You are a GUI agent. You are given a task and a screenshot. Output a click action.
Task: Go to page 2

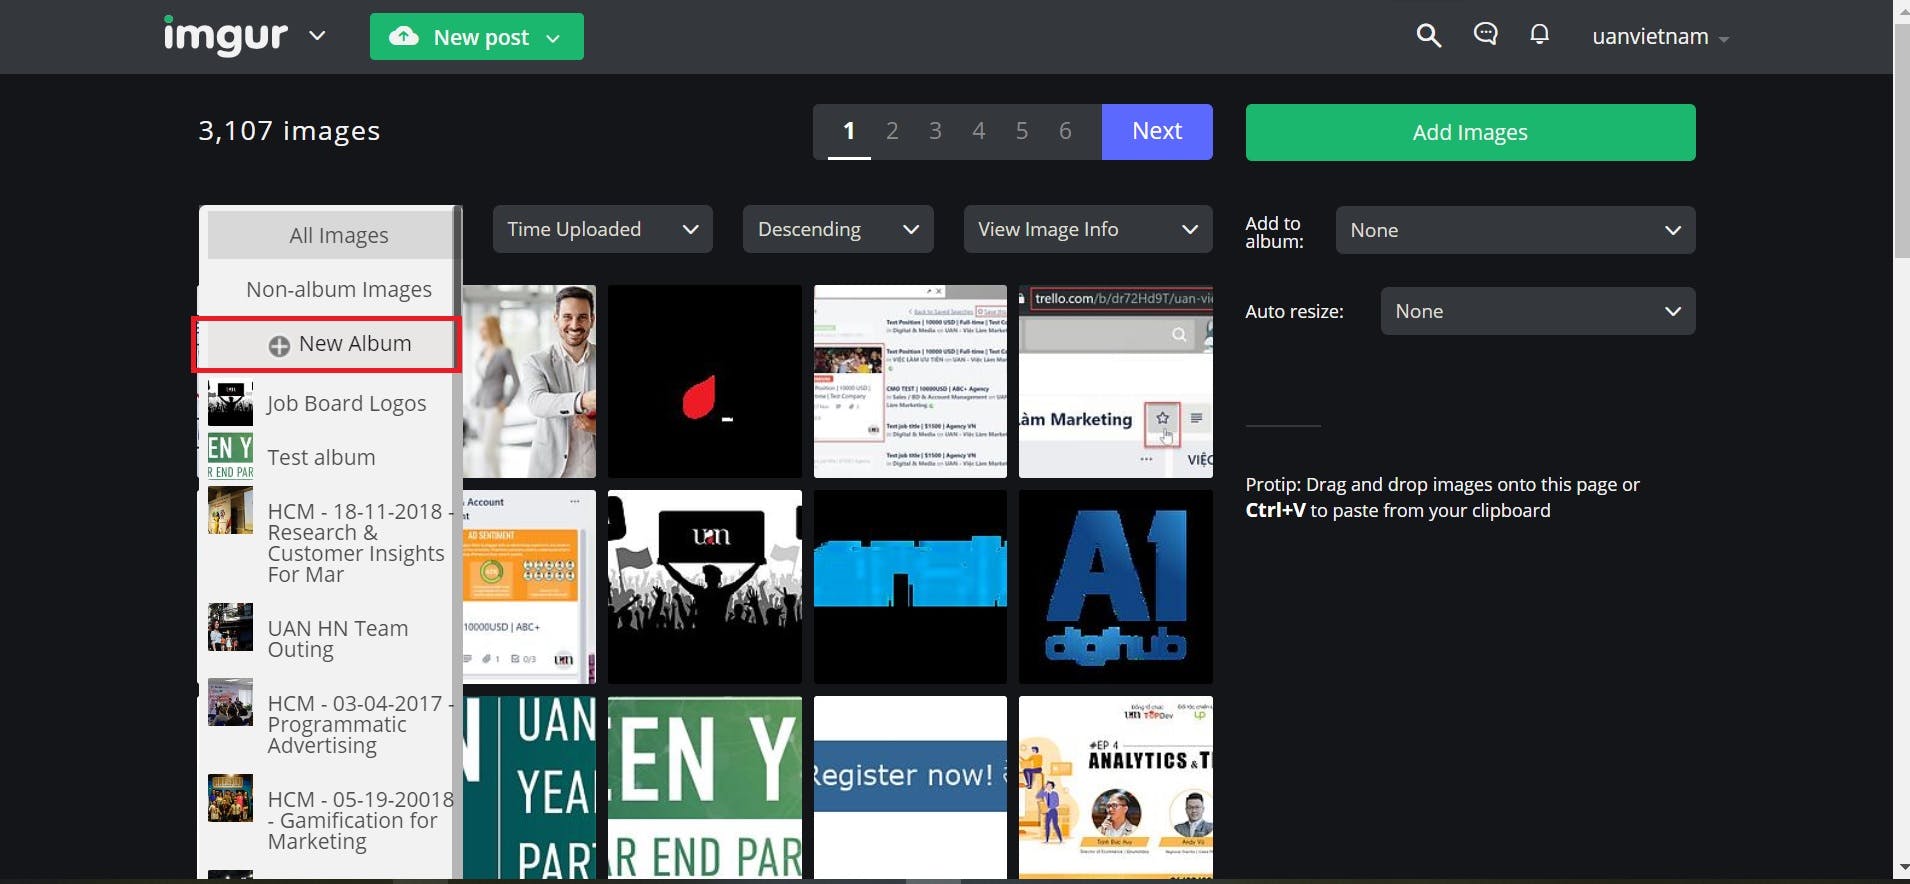[x=892, y=131]
